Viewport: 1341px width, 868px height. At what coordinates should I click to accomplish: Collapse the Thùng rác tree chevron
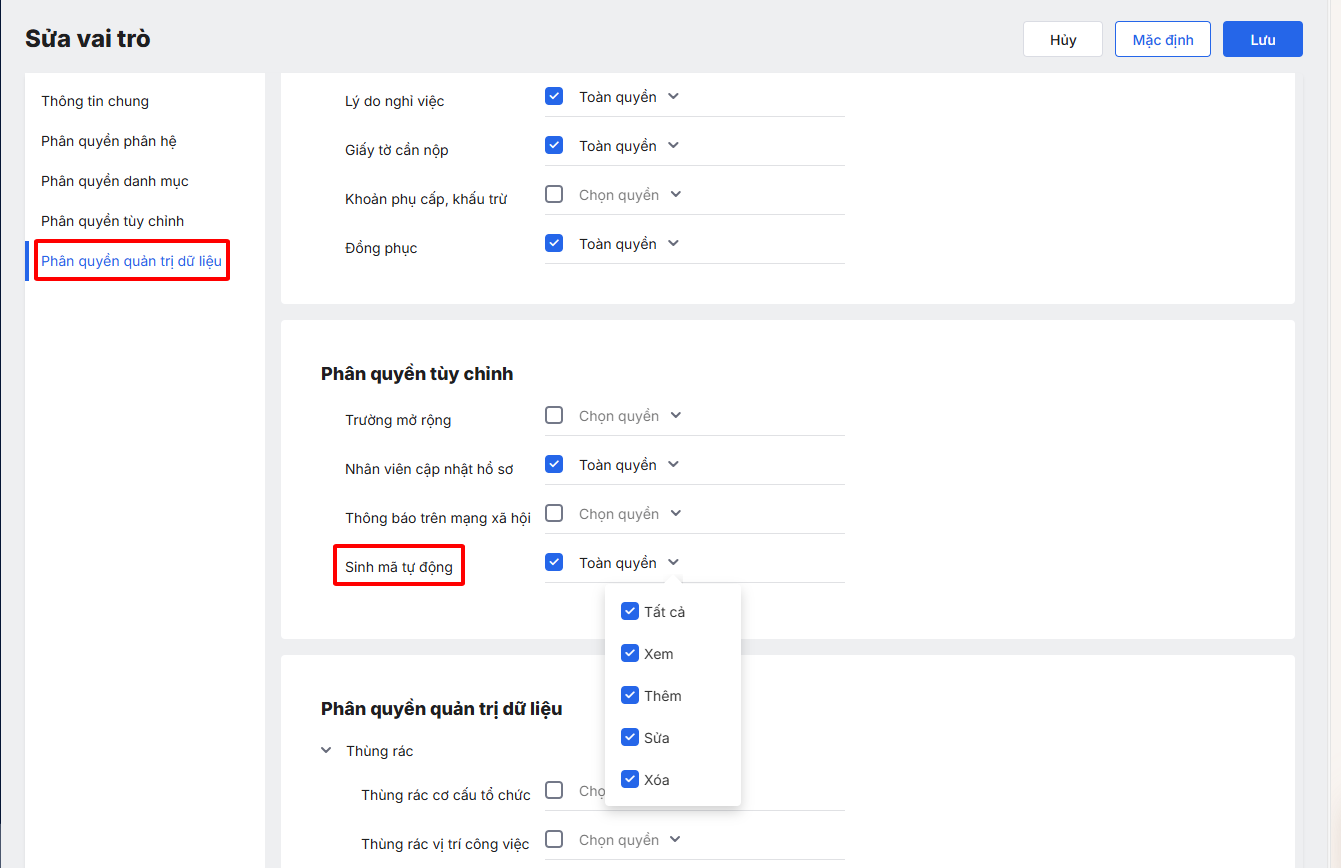[x=326, y=751]
